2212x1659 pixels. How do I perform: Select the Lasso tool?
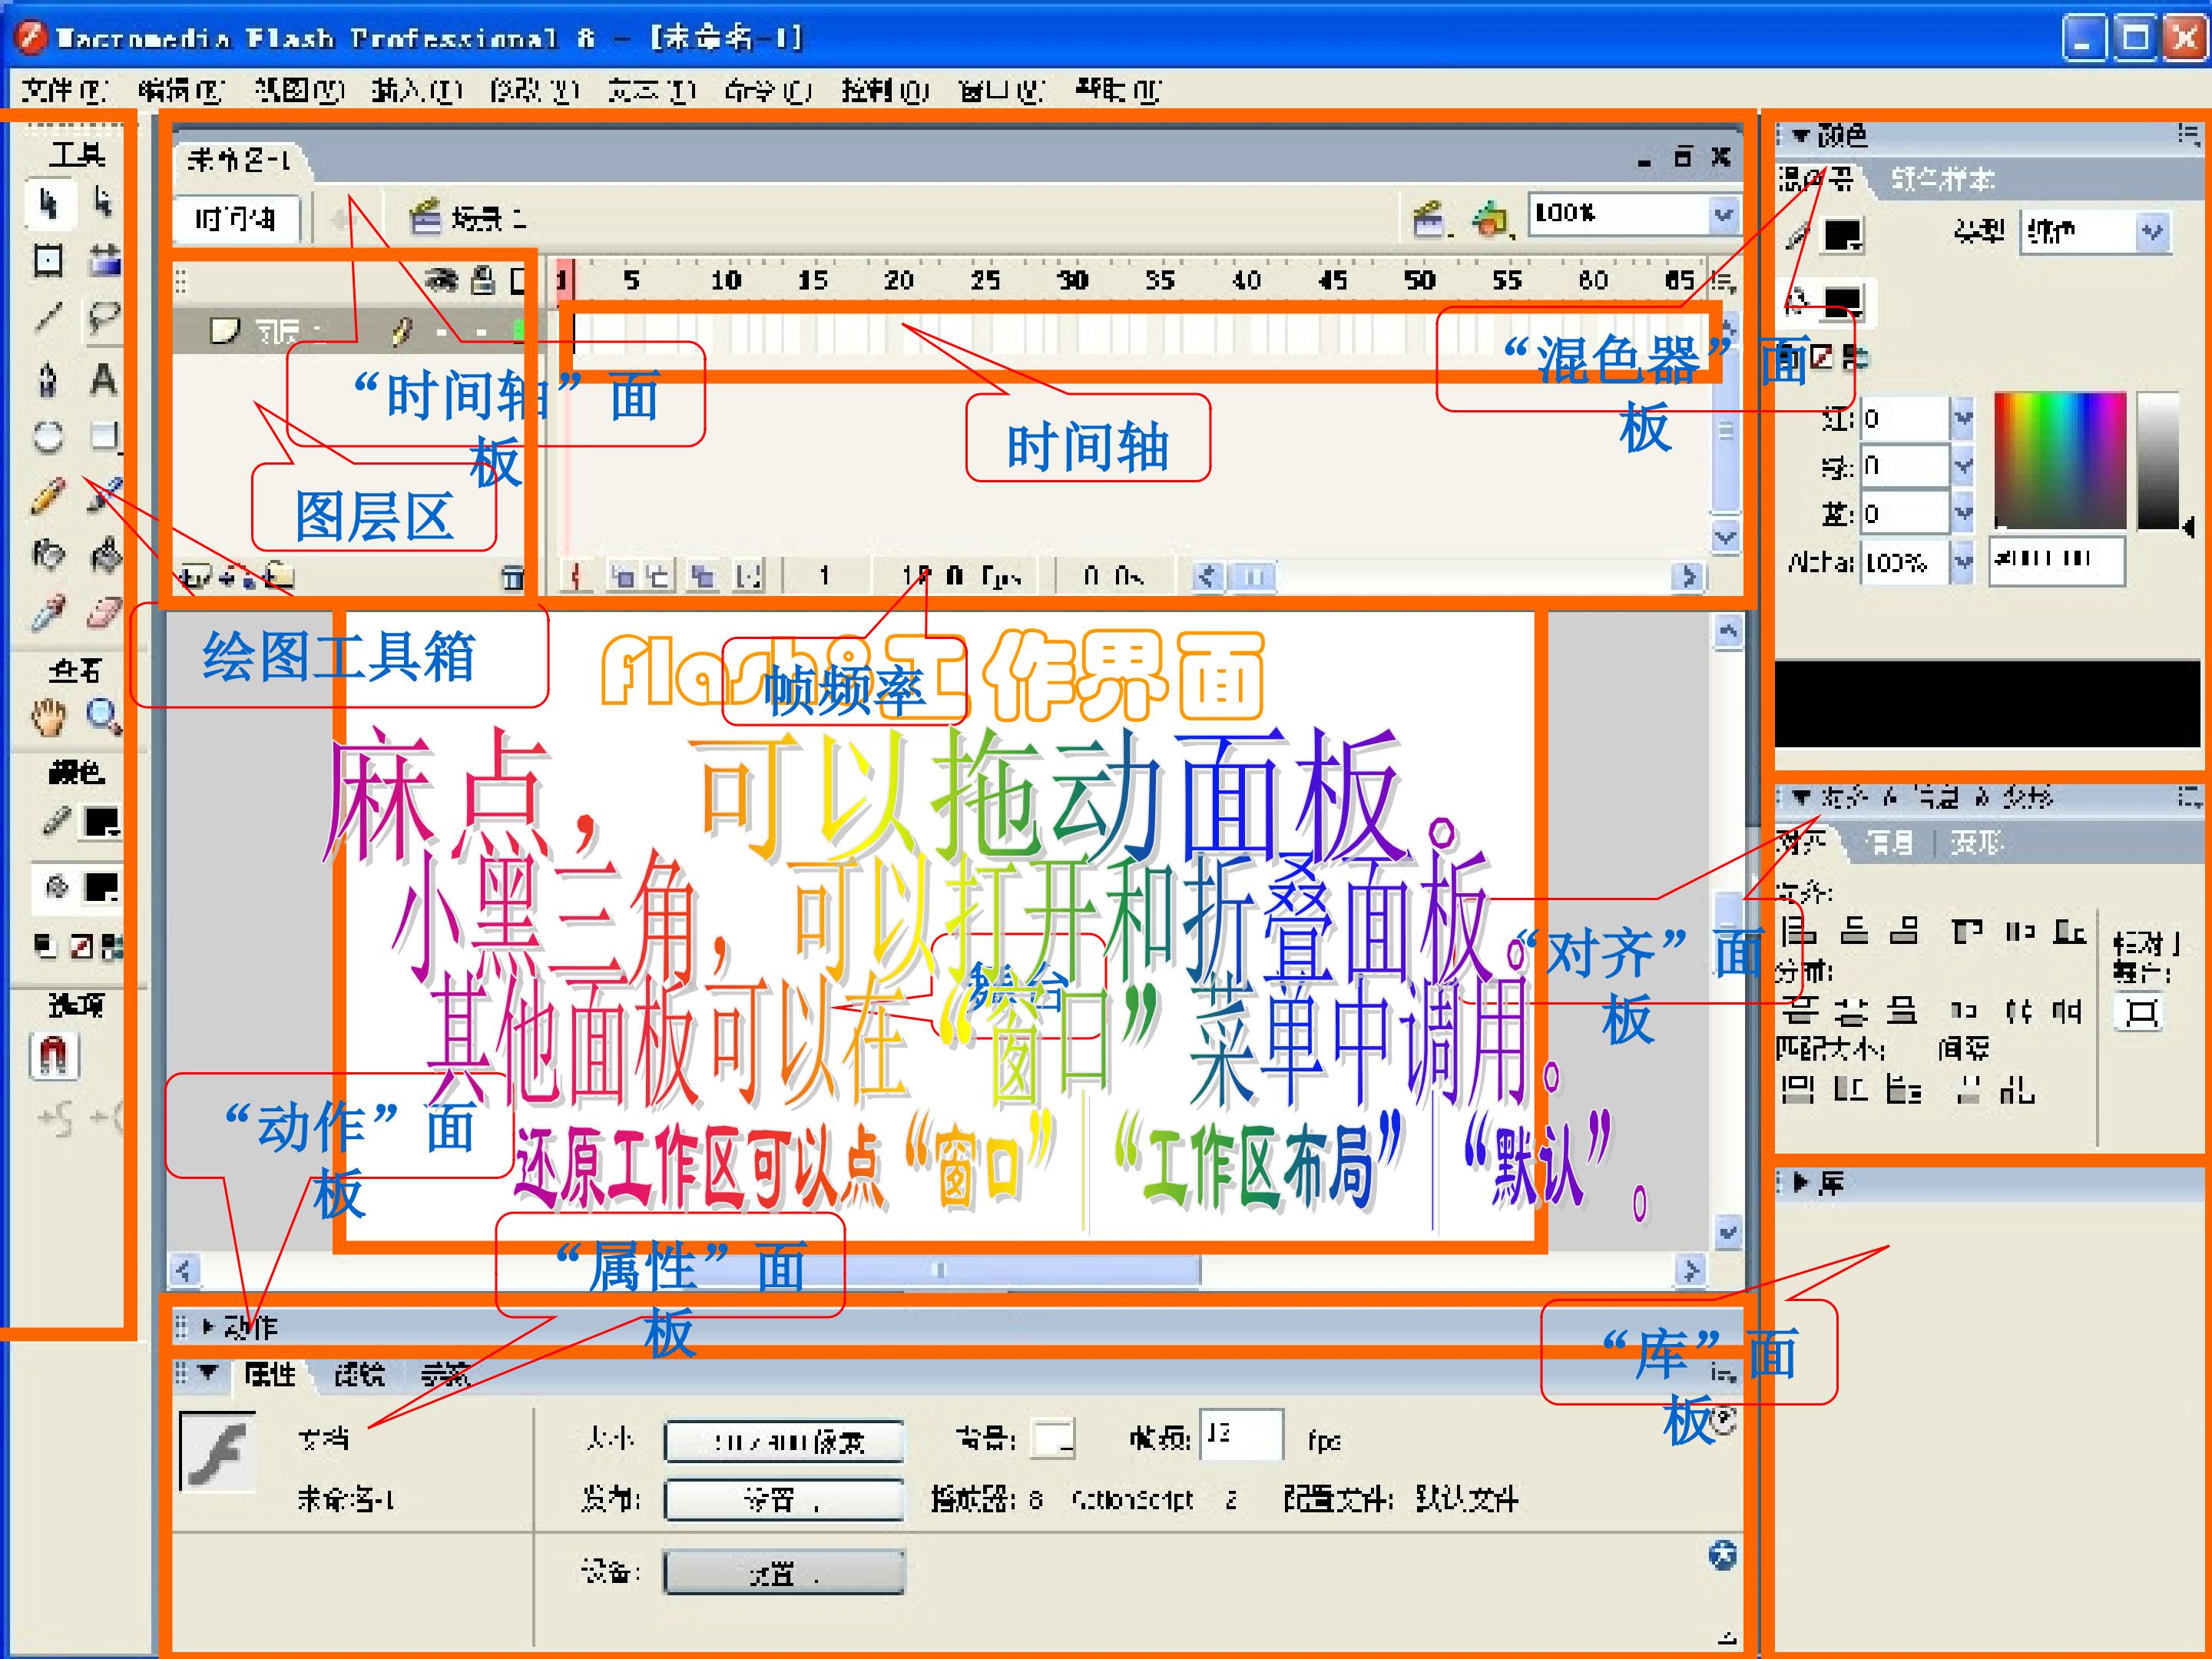click(104, 319)
